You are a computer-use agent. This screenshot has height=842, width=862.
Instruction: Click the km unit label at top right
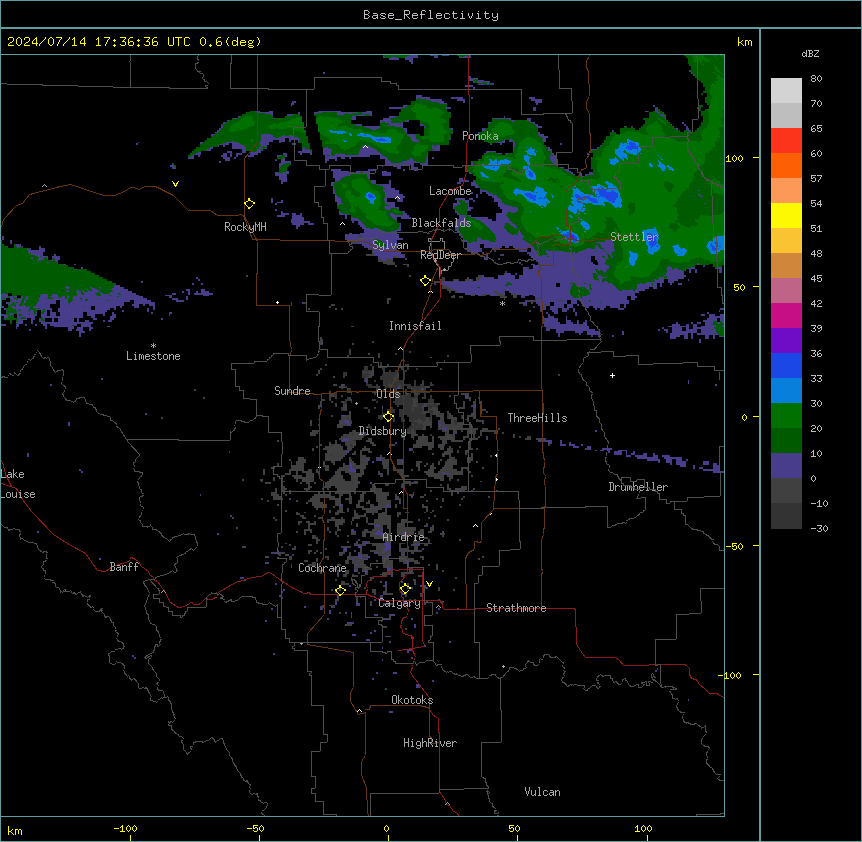click(744, 42)
